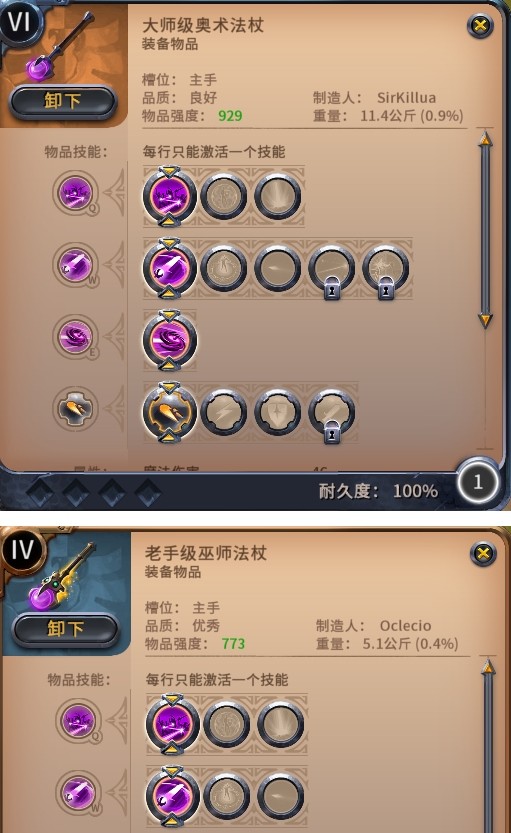Choose the shield passive skill
Viewport: 511px width, 833px height.
[277, 412]
